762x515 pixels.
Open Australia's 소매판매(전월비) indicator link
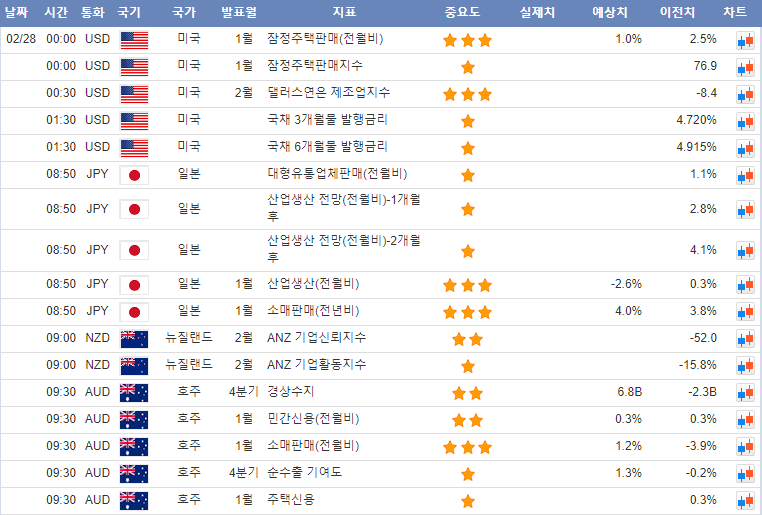pyautogui.click(x=313, y=446)
